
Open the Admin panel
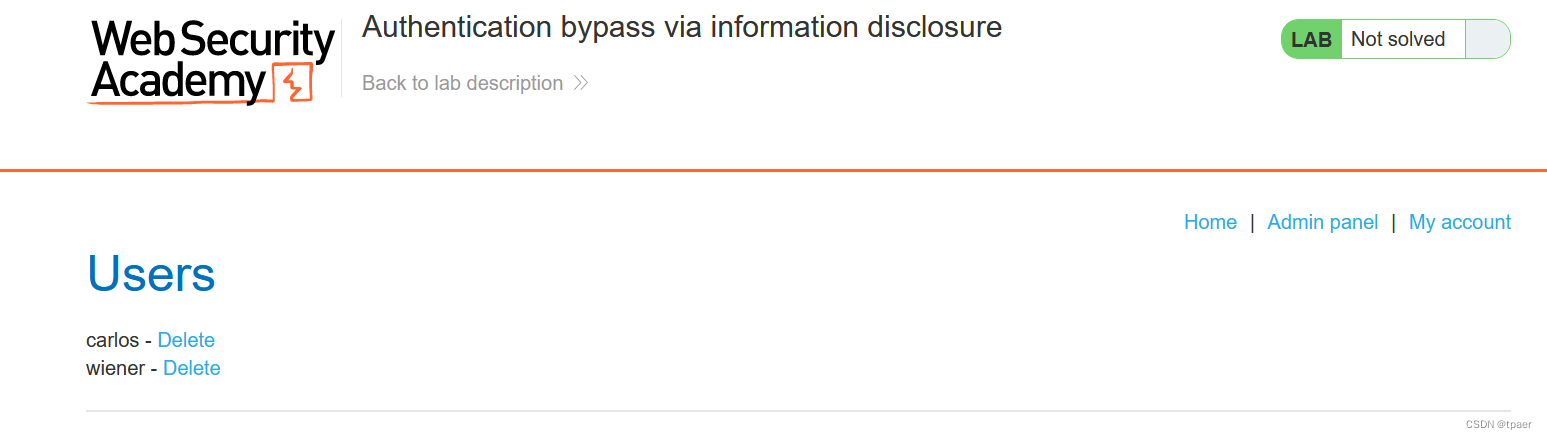point(1322,222)
